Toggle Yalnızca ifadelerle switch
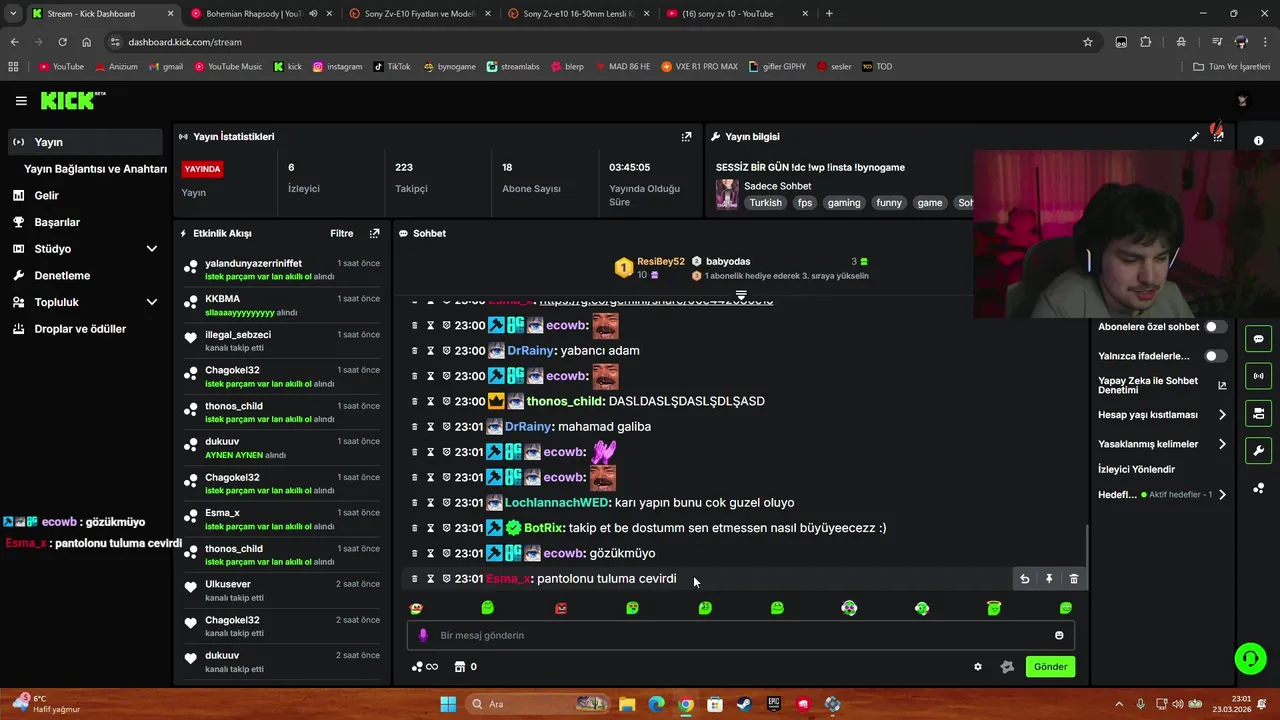 pyautogui.click(x=1215, y=356)
